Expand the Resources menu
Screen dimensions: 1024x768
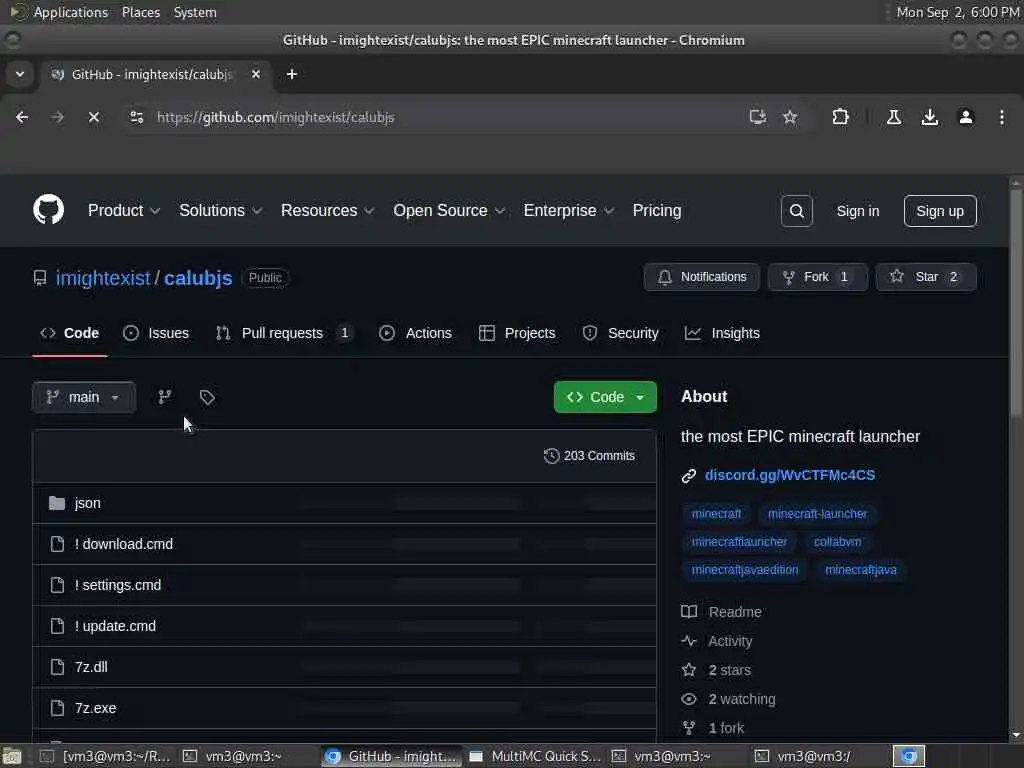328,210
